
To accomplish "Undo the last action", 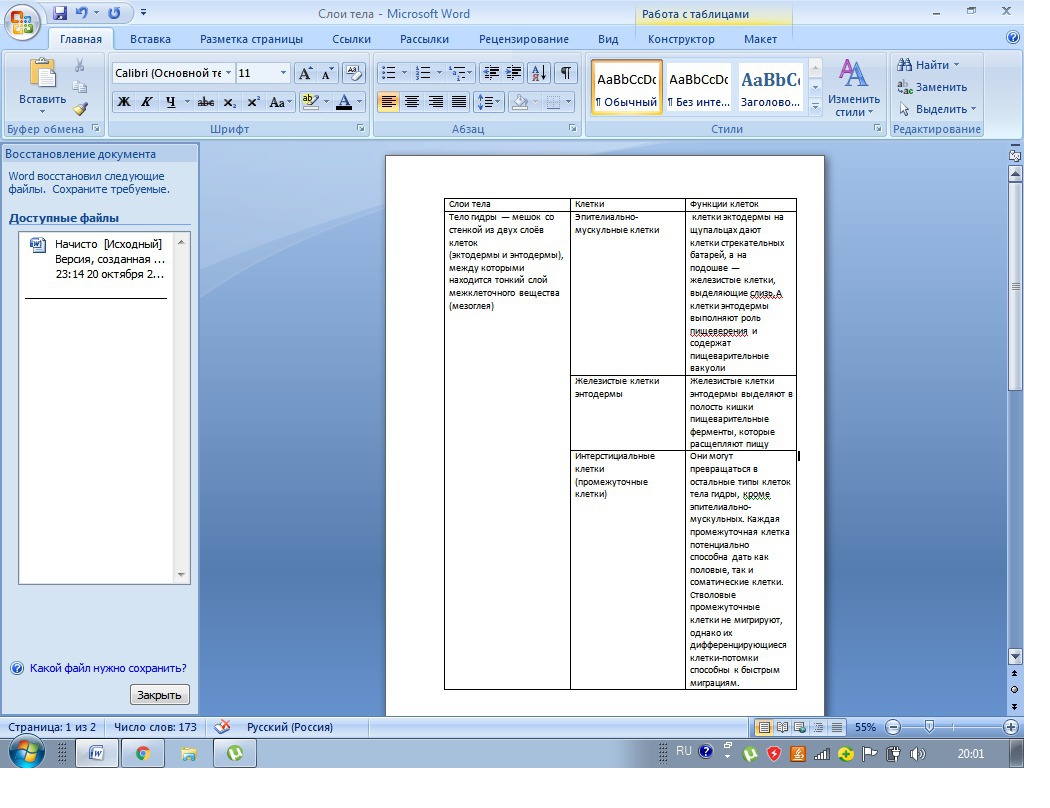I will click(x=82, y=13).
